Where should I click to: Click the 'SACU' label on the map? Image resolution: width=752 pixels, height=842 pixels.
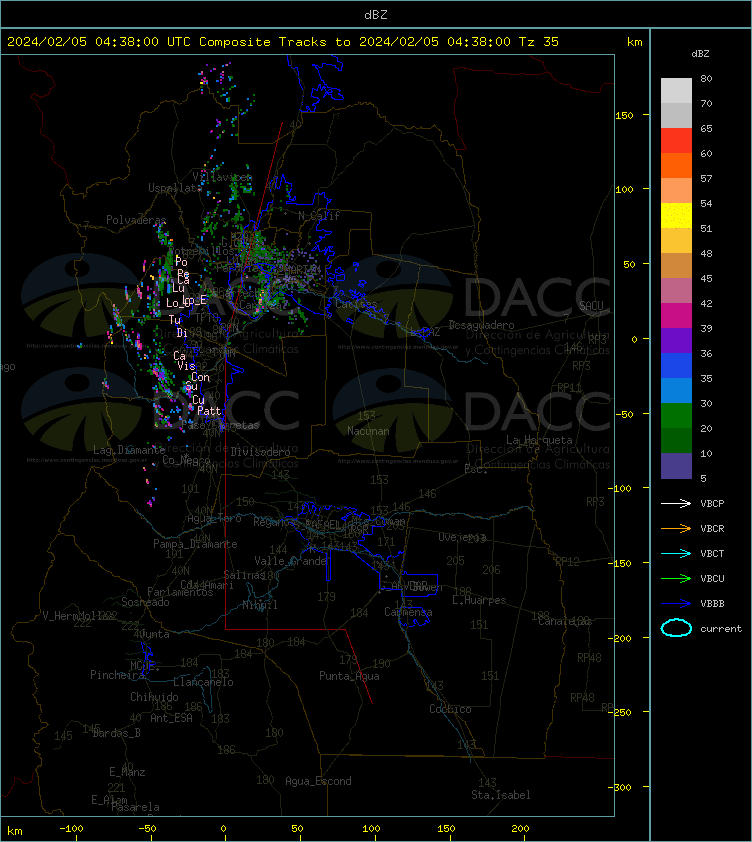tap(591, 306)
